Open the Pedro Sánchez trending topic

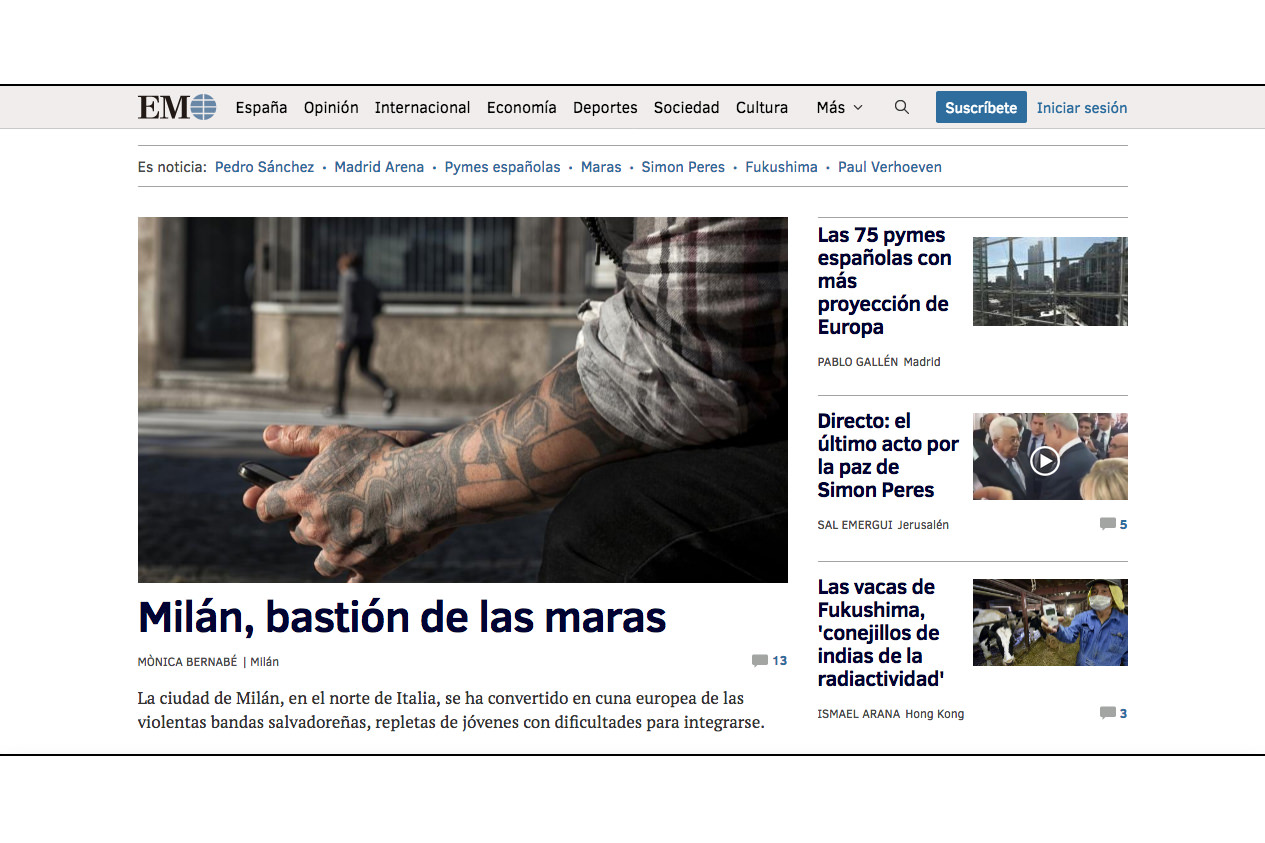point(264,167)
